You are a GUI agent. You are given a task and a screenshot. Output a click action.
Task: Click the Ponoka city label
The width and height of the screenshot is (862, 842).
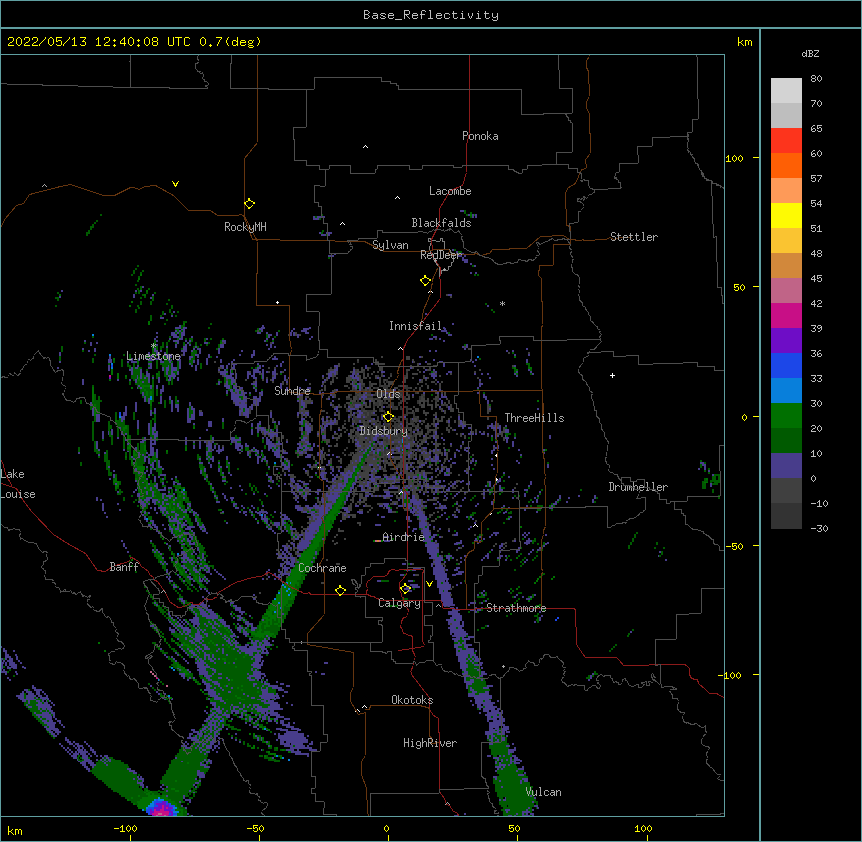pos(480,136)
